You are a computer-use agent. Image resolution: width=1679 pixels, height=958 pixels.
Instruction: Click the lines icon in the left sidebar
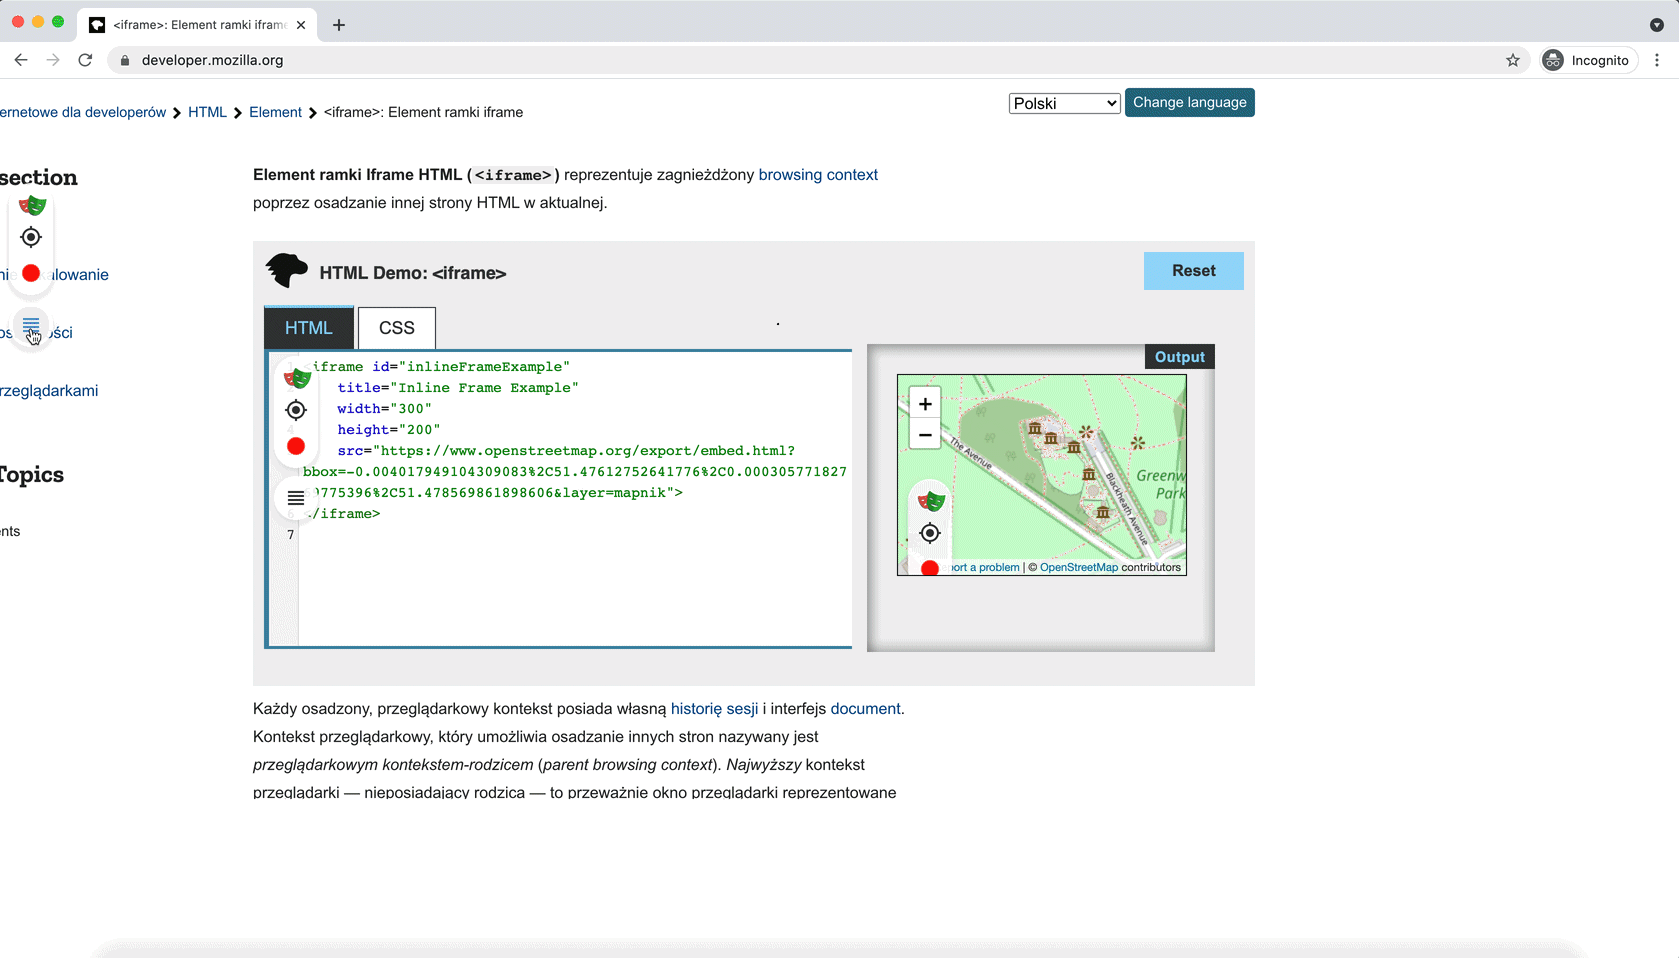pyautogui.click(x=31, y=324)
